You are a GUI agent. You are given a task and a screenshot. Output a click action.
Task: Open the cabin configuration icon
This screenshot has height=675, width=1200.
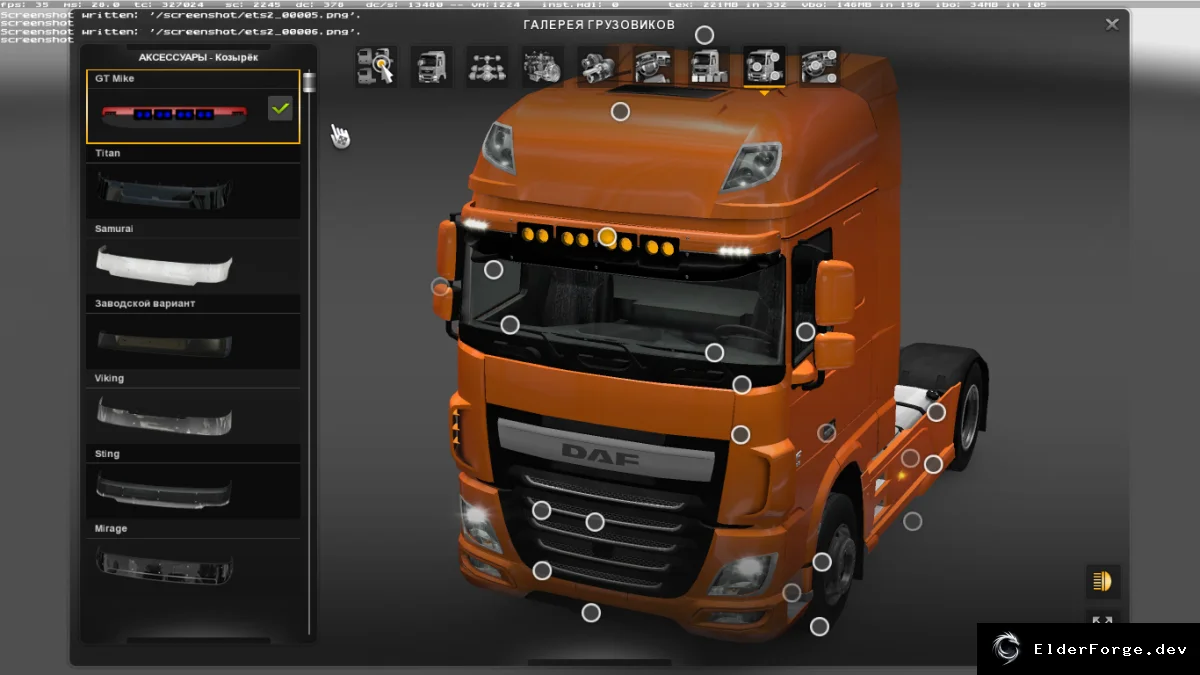pos(431,66)
